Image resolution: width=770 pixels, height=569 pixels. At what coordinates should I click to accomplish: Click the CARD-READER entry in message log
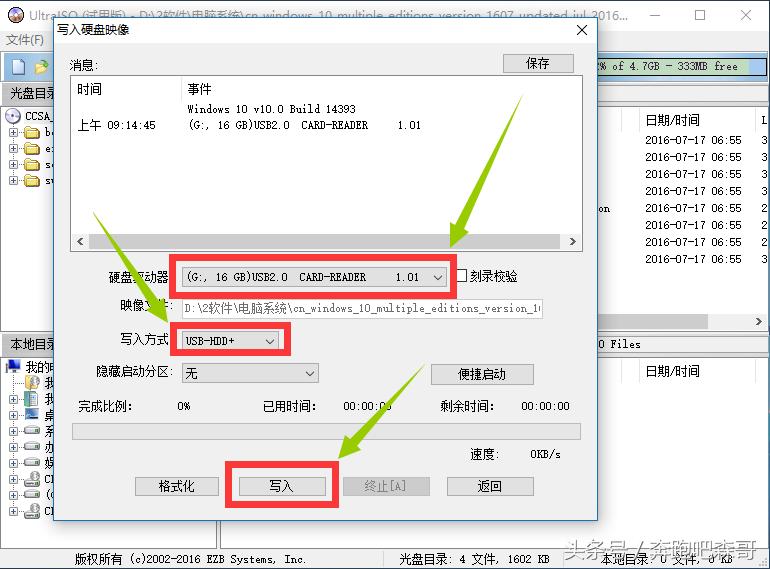click(x=304, y=125)
